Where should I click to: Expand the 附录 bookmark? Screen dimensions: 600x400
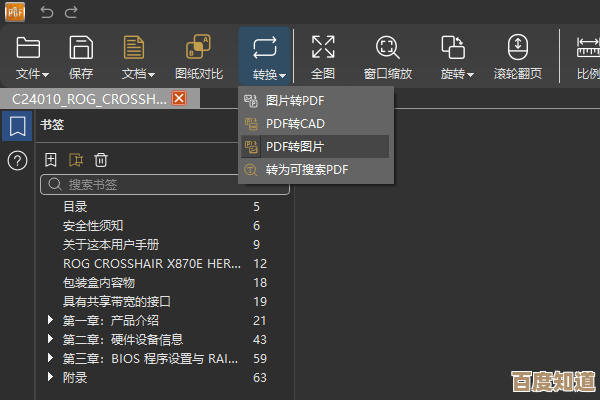(x=50, y=377)
